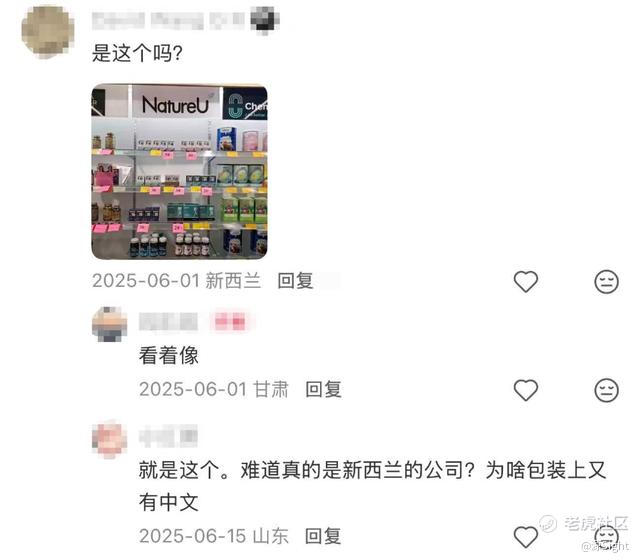
Task: Tap dislike face on the 山东 reply
Action: 606,537
